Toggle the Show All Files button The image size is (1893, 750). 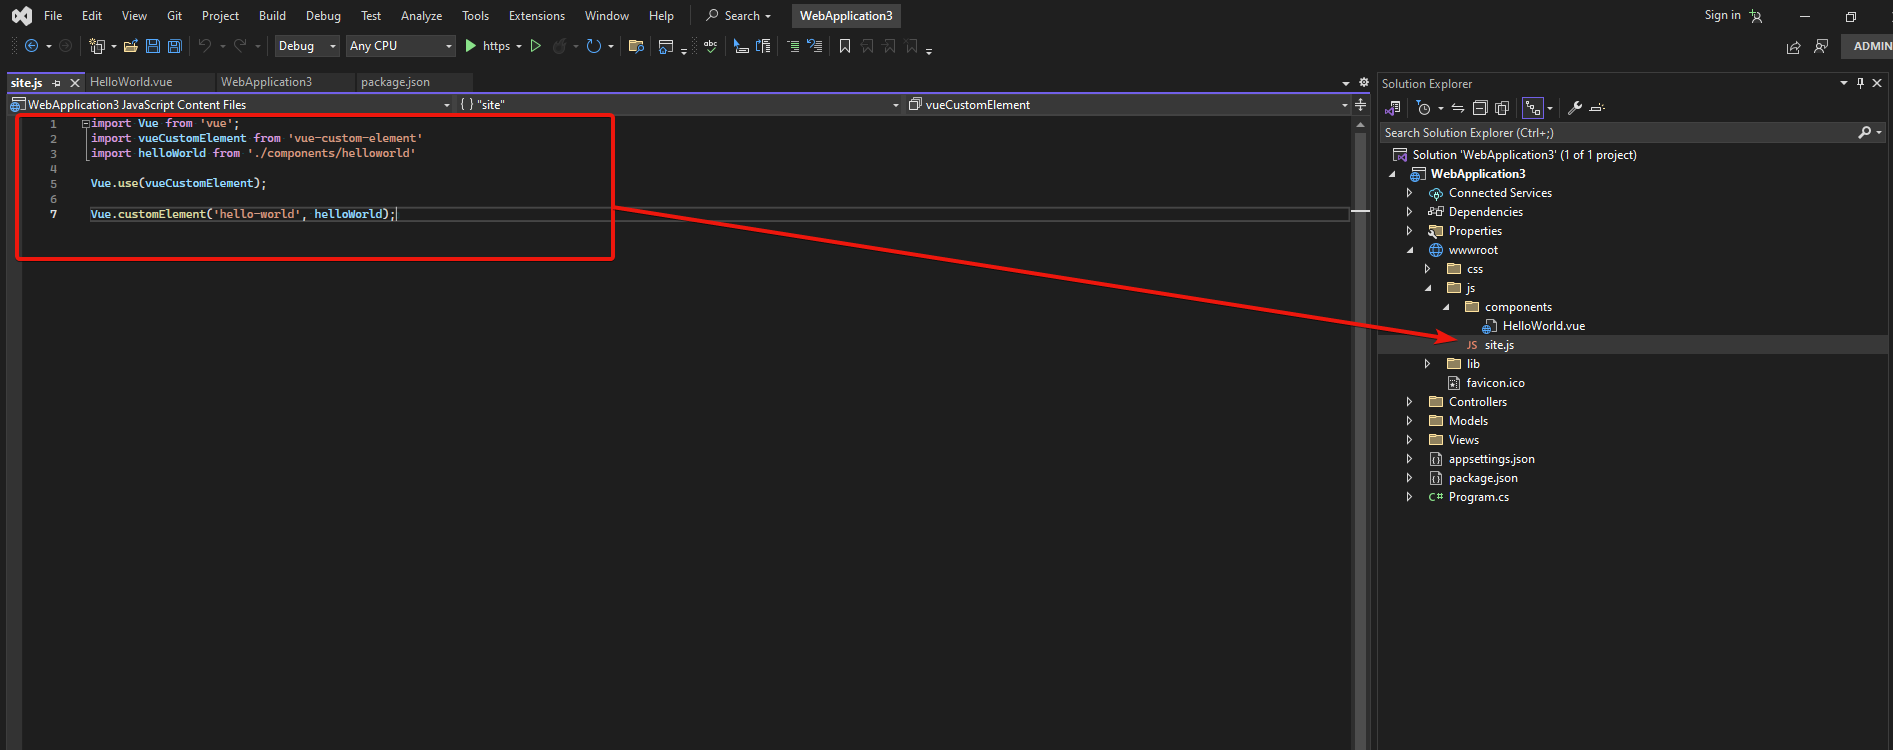pos(1502,108)
